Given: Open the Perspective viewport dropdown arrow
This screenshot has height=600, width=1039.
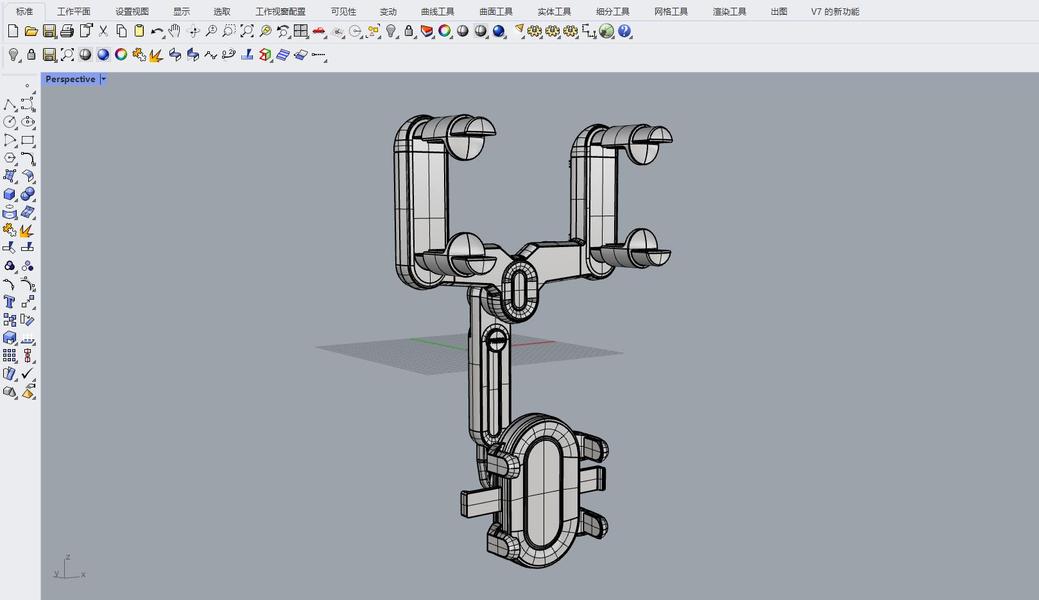Looking at the screenshot, I should coord(103,79).
